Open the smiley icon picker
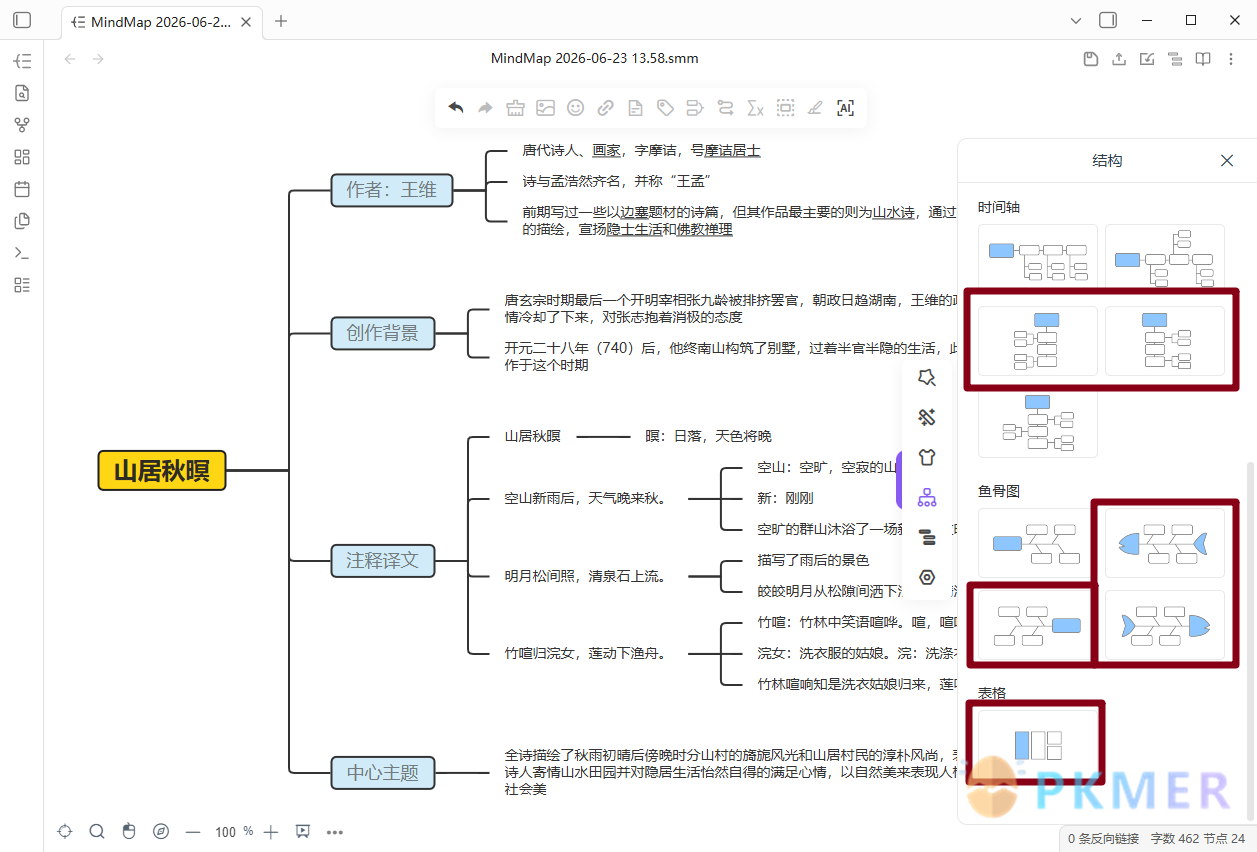1257x852 pixels. [575, 108]
